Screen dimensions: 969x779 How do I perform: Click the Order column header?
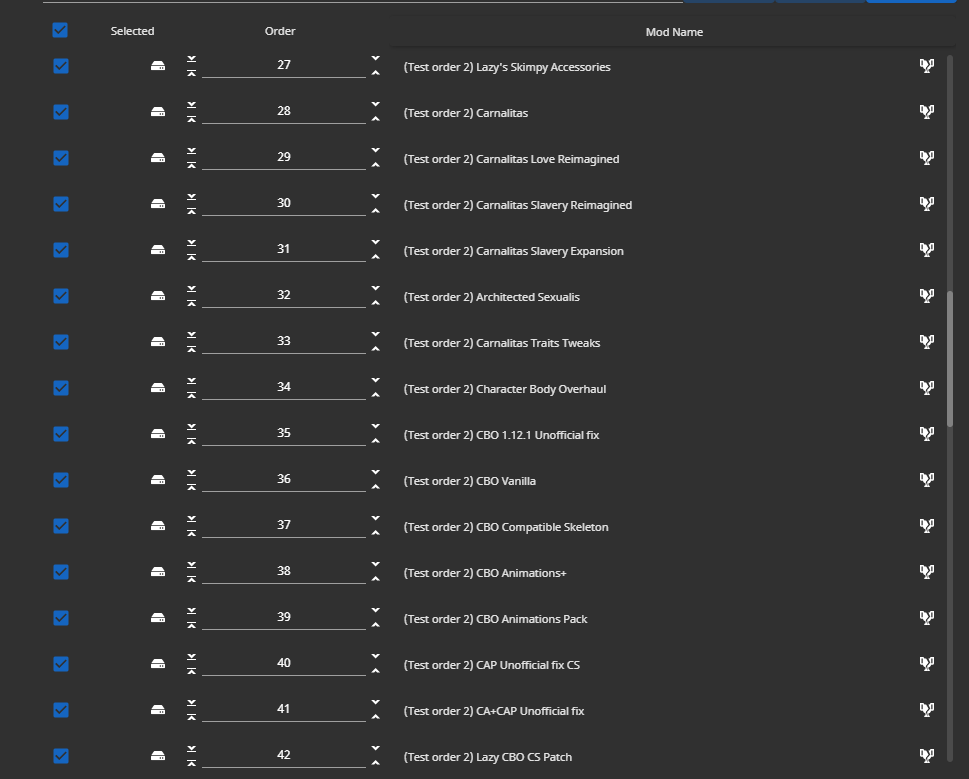(280, 31)
